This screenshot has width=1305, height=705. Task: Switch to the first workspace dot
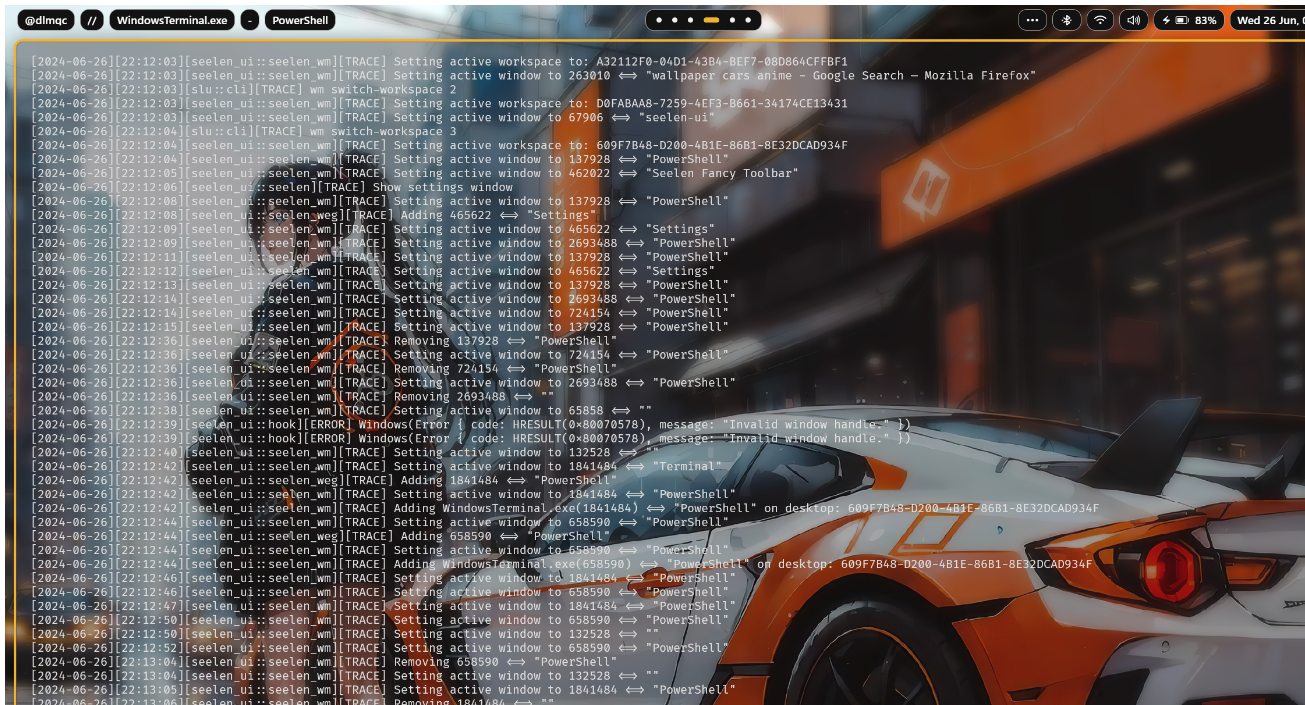pos(659,20)
